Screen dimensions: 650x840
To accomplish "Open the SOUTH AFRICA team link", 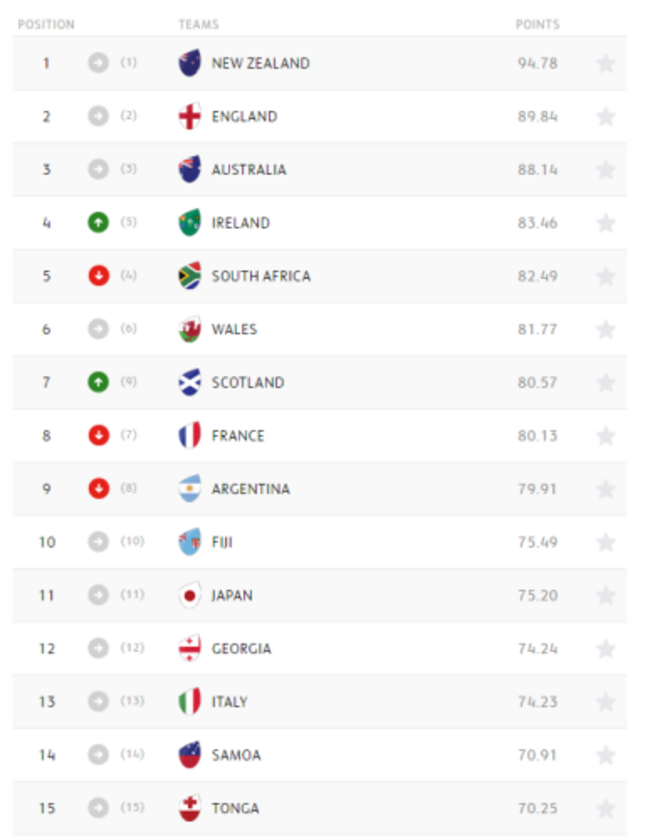I will tap(261, 276).
